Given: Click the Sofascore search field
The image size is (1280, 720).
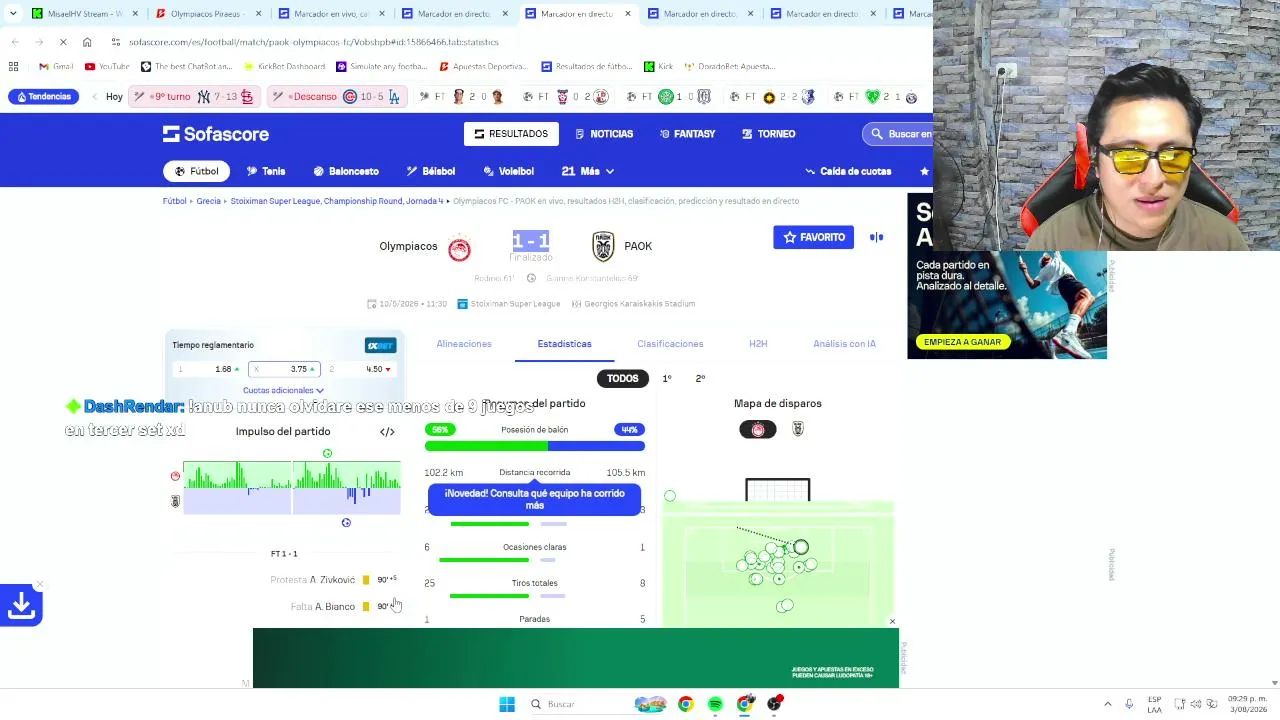Looking at the screenshot, I should (898, 134).
